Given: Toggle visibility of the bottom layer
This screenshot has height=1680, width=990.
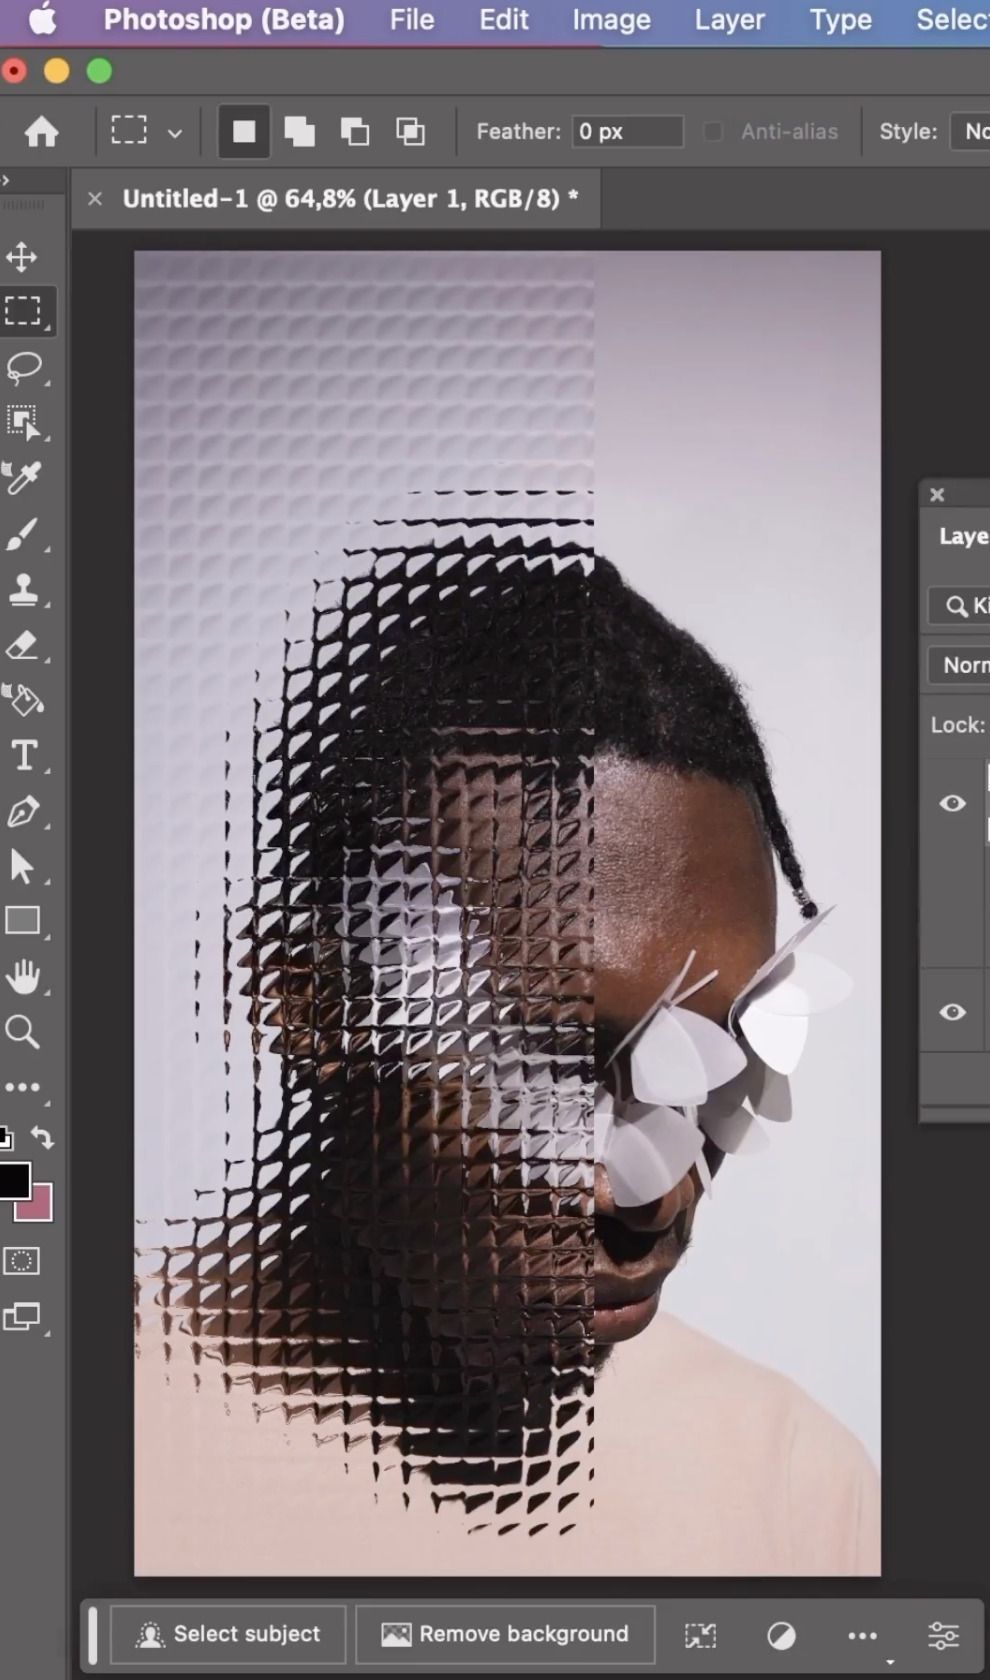Looking at the screenshot, I should click(x=953, y=1012).
